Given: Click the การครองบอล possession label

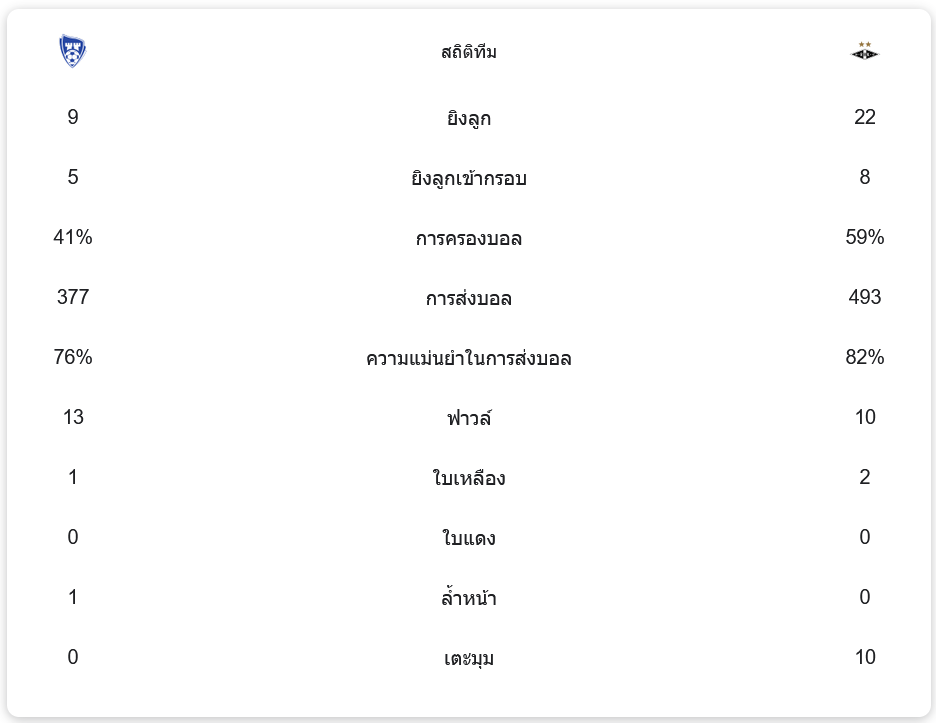Looking at the screenshot, I should [468, 239].
